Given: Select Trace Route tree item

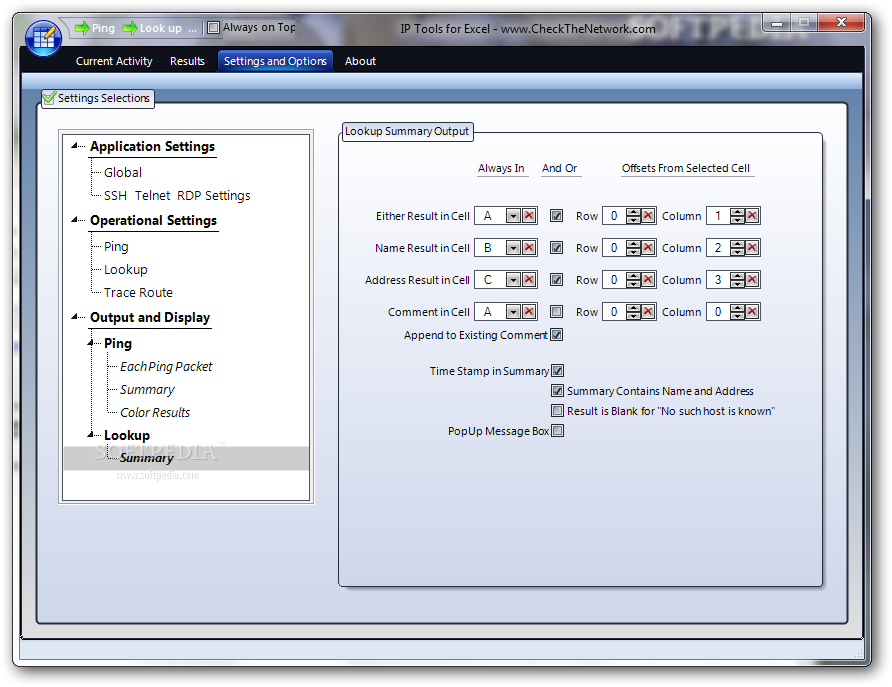Looking at the screenshot, I should (138, 292).
